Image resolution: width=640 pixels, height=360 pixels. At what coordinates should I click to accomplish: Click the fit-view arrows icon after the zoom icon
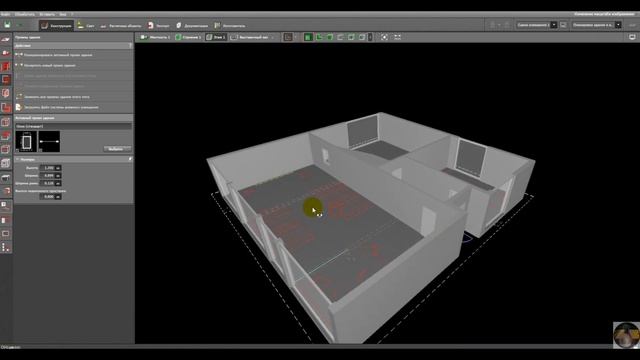pos(397,37)
